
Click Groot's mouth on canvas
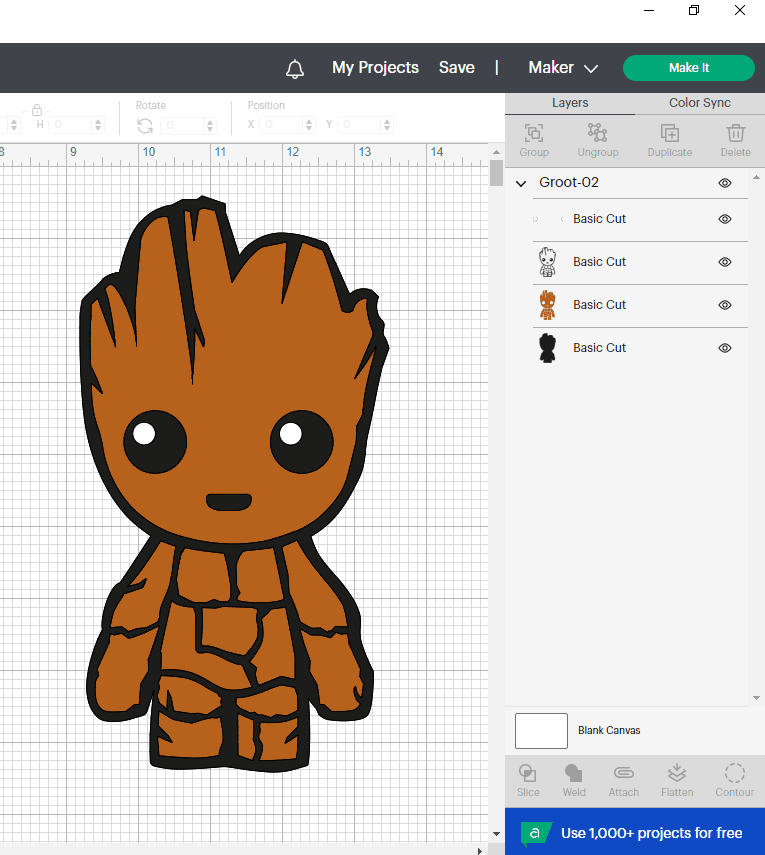click(229, 502)
